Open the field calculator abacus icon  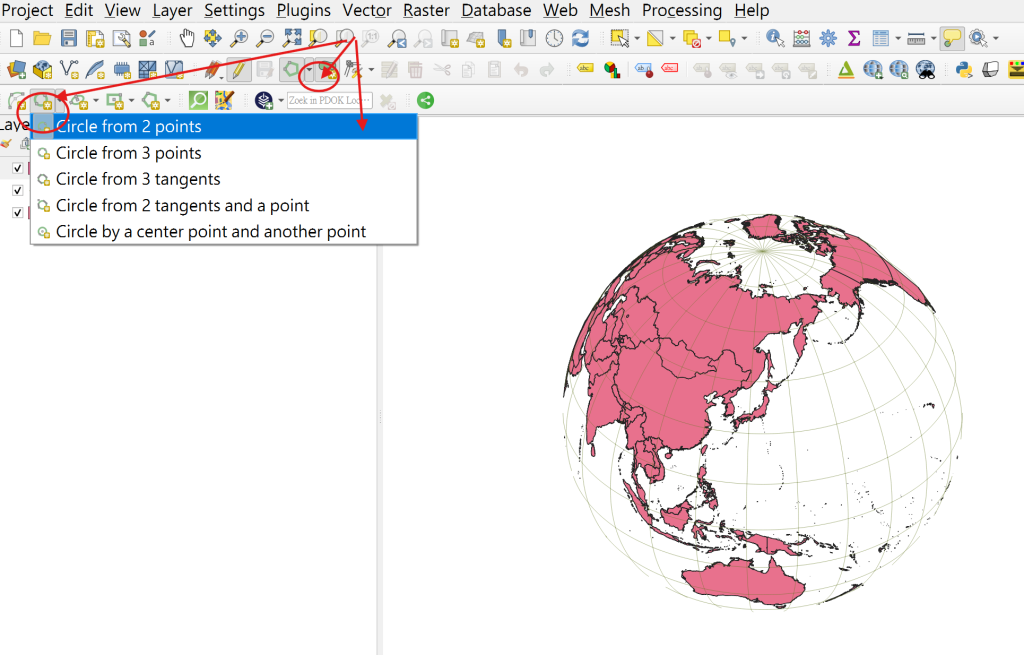(801, 39)
